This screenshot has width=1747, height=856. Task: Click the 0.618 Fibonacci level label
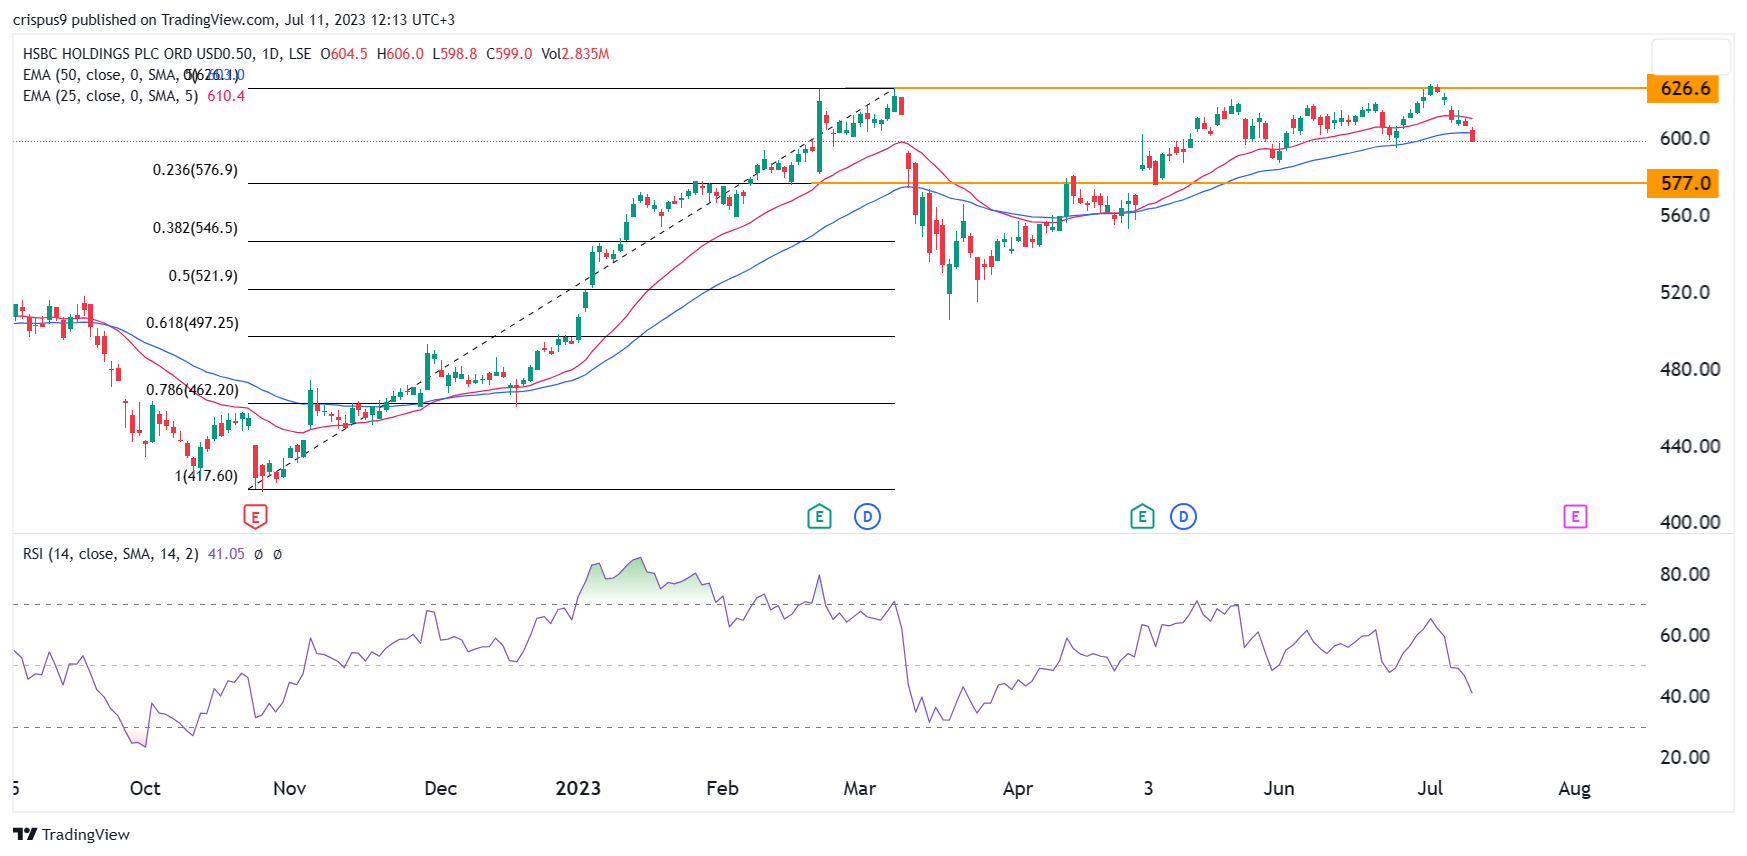click(192, 323)
